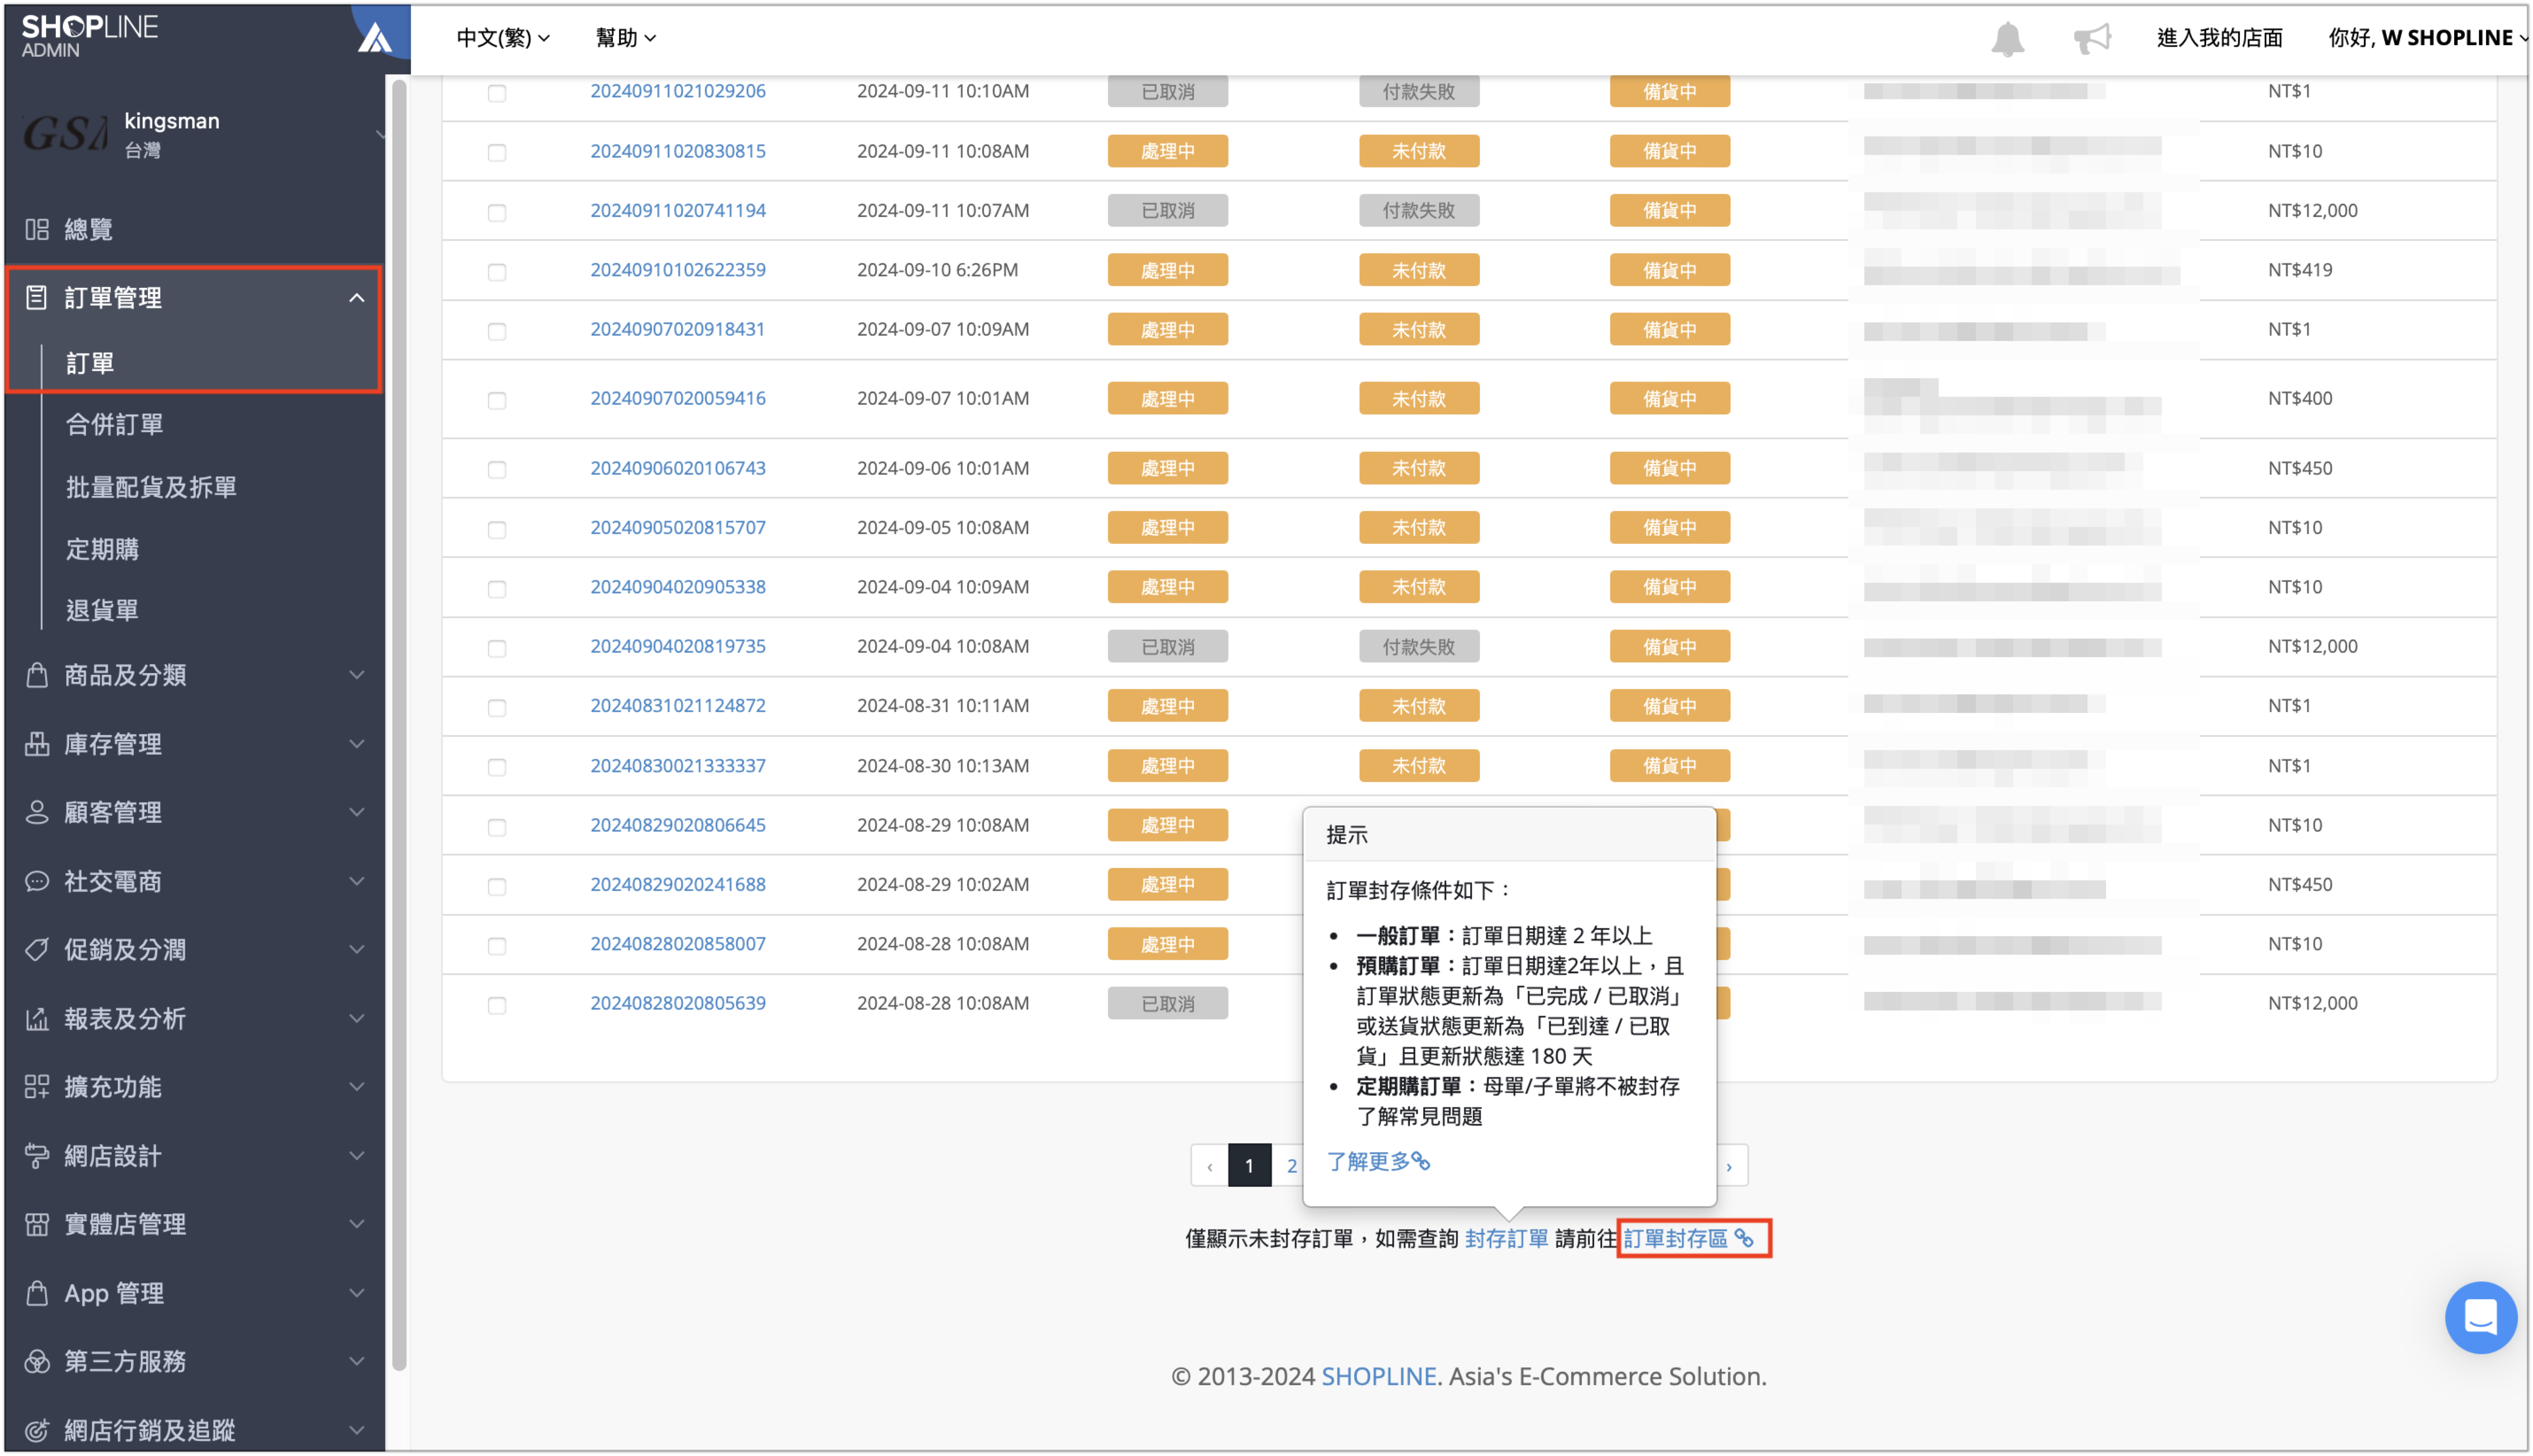
Task: Click the App 管理 bag icon
Action: click(x=37, y=1293)
